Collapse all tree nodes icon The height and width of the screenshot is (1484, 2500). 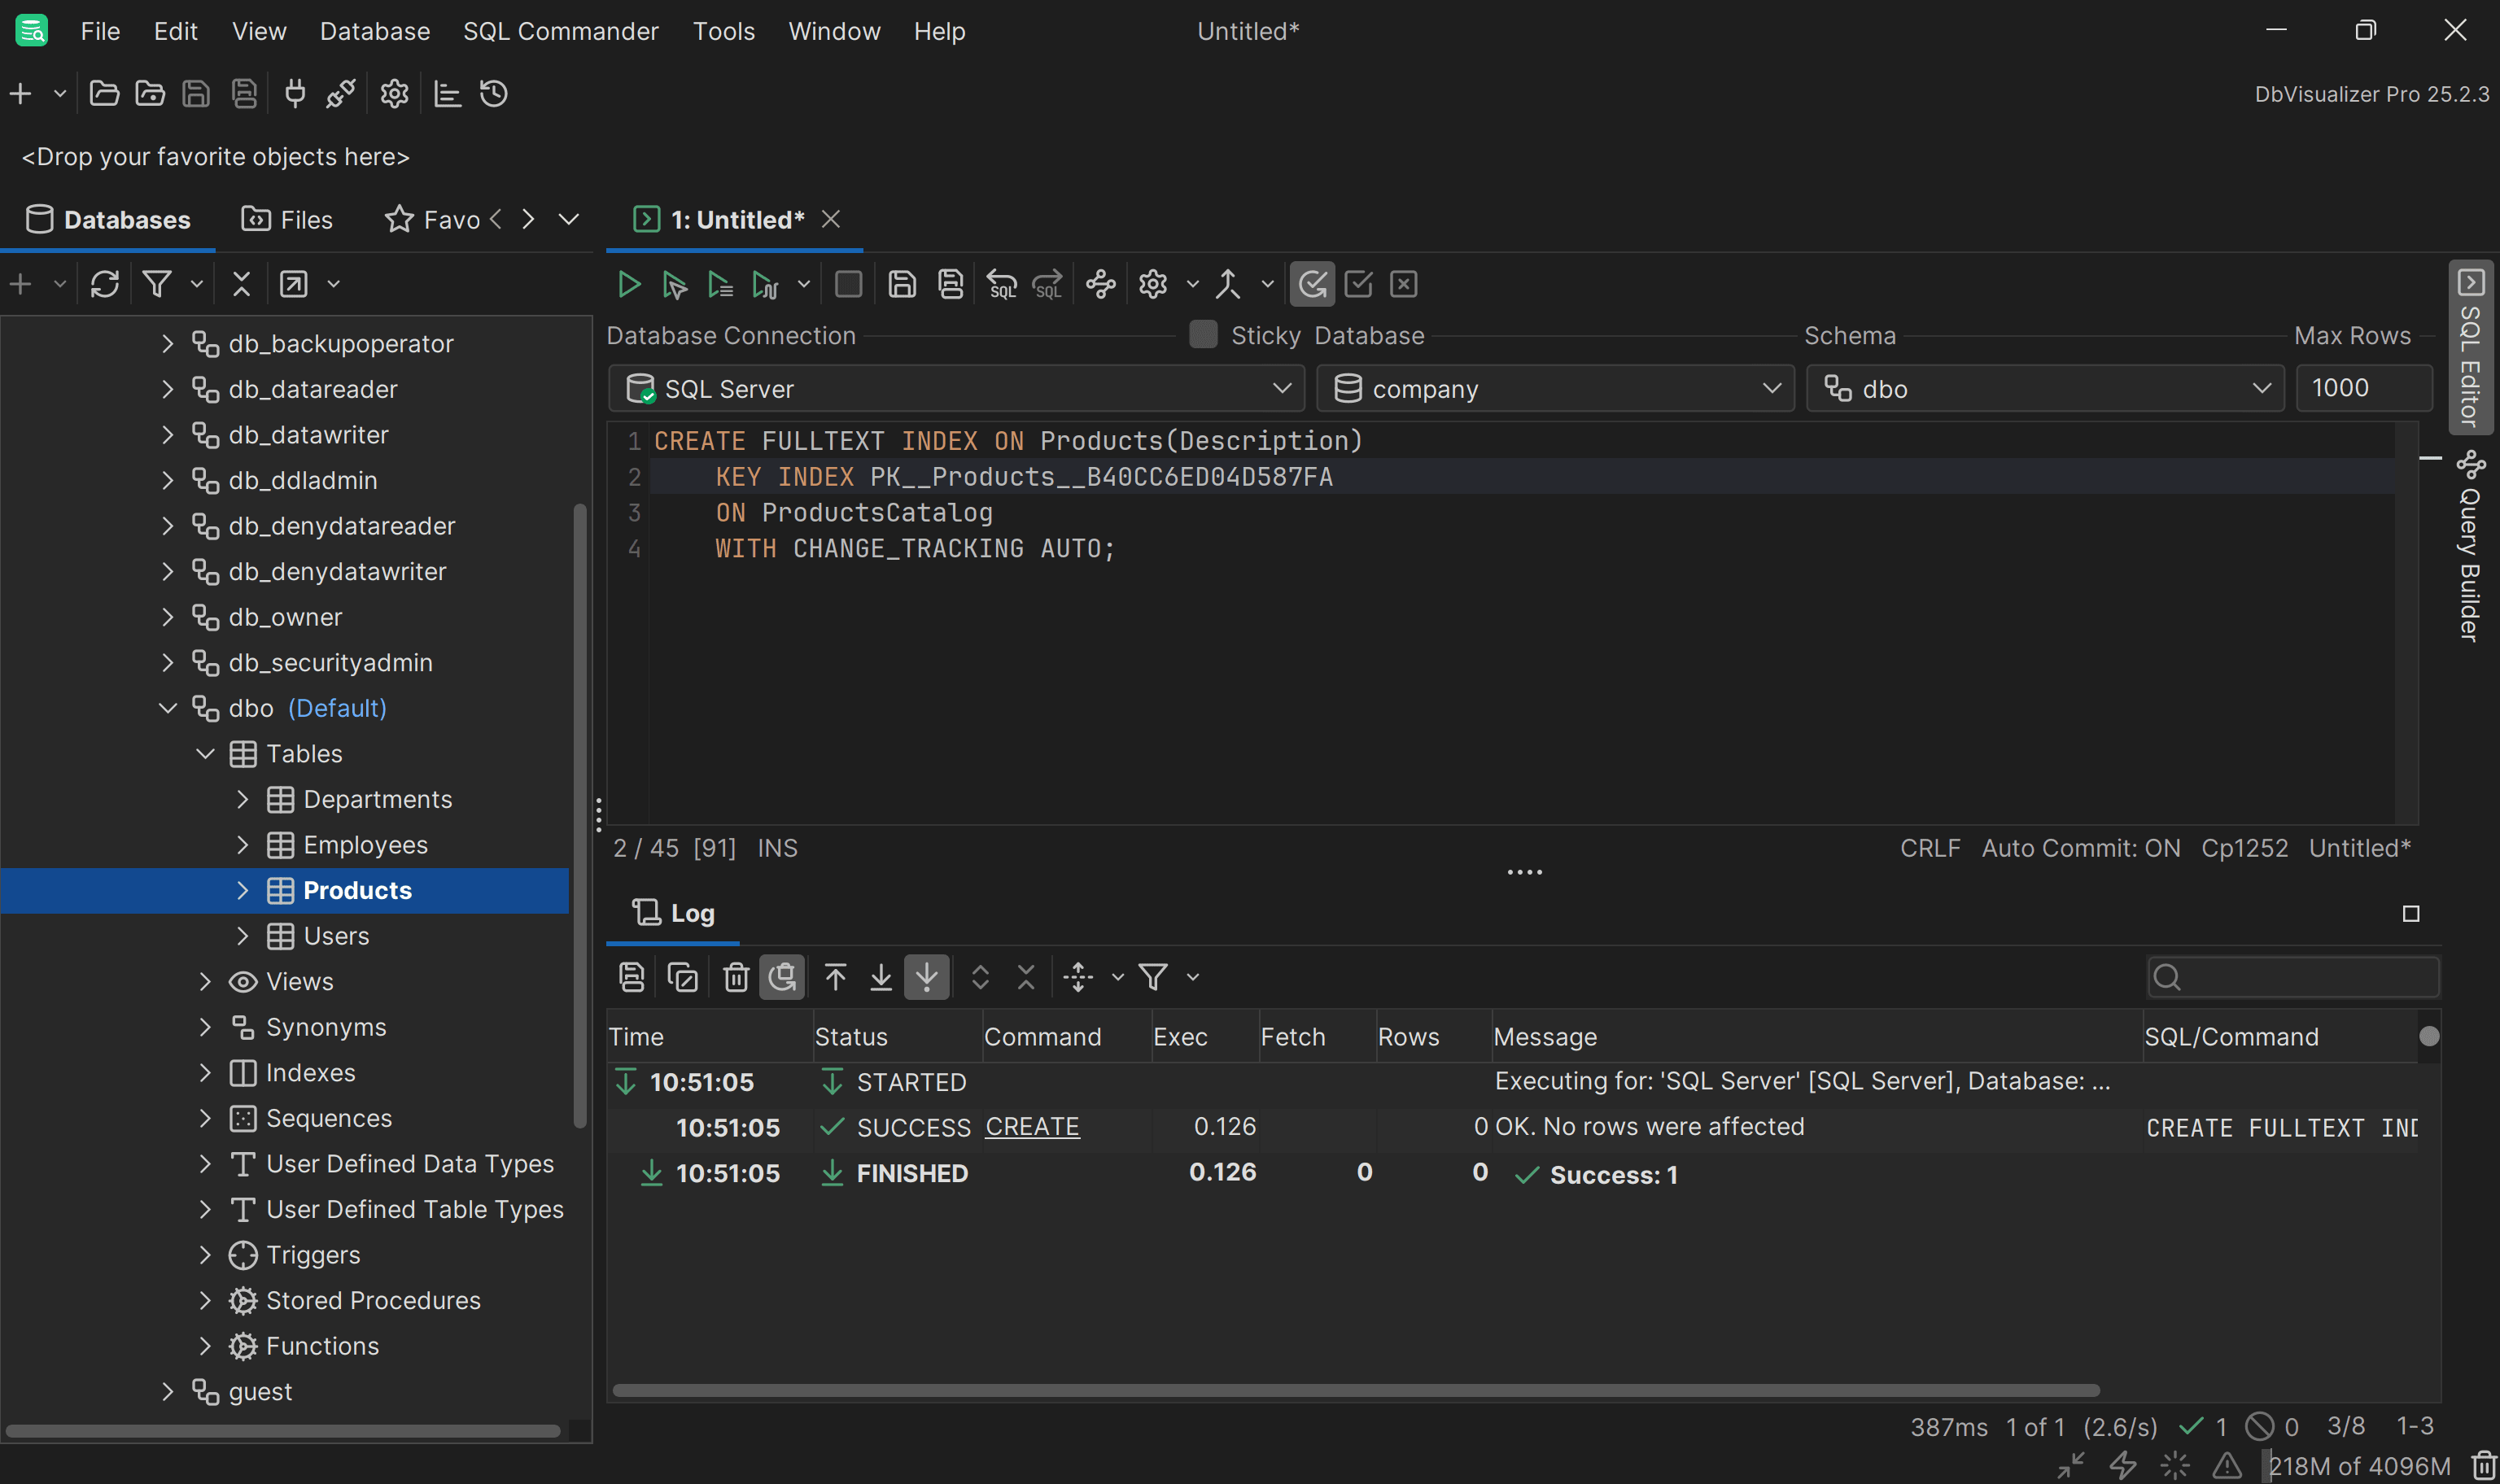[x=241, y=285]
